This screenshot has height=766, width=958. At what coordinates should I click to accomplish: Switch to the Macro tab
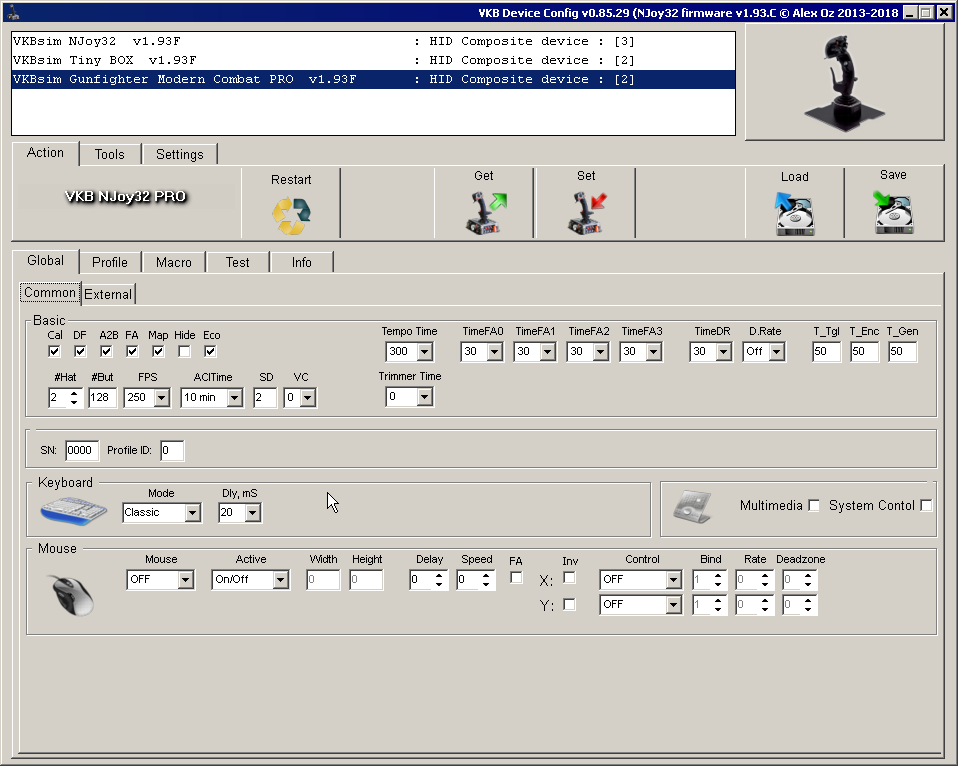point(174,262)
